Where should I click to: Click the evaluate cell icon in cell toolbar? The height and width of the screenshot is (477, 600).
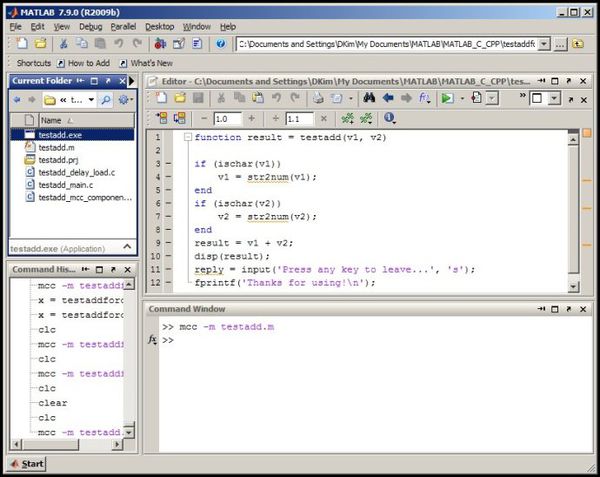[162, 118]
